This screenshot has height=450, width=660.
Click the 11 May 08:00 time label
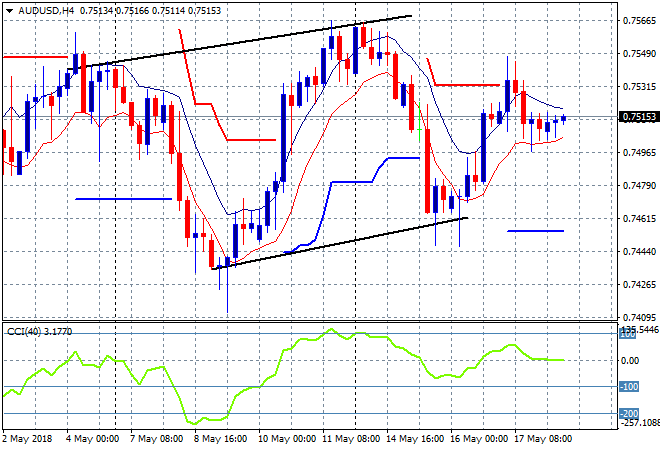[351, 439]
